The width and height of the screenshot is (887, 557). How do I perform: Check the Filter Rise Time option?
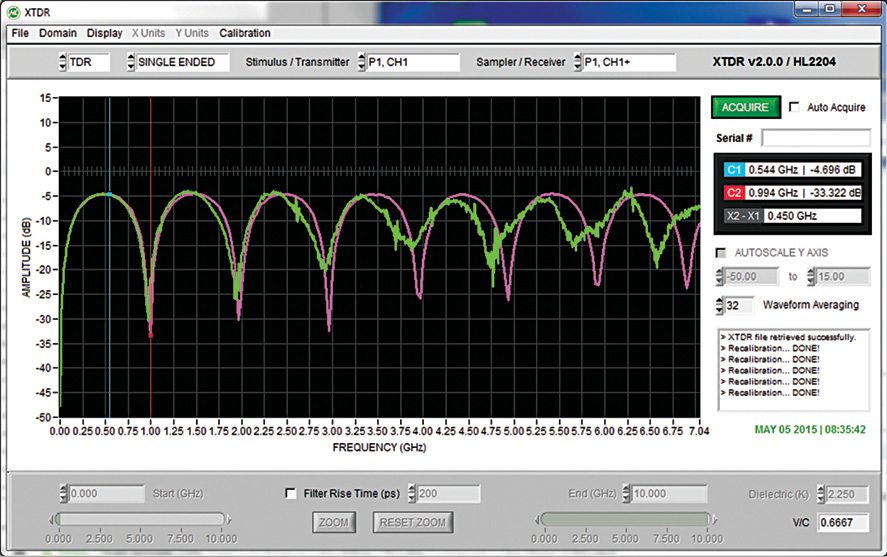tap(291, 494)
